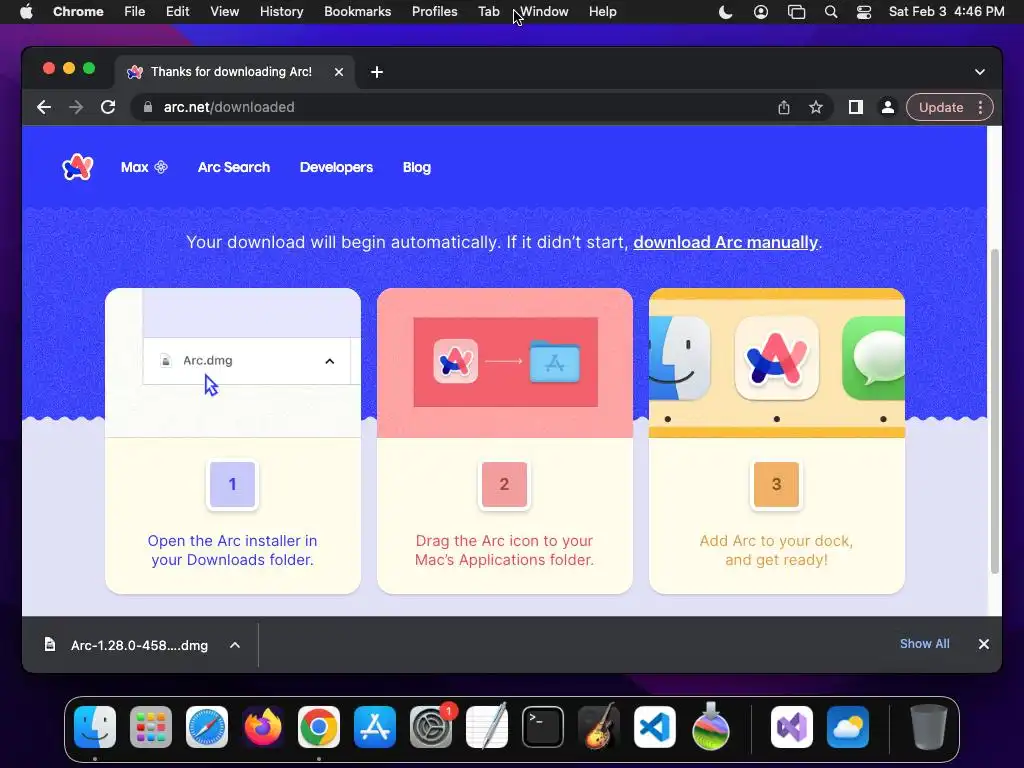Open the cloud weather app in dock

848,727
